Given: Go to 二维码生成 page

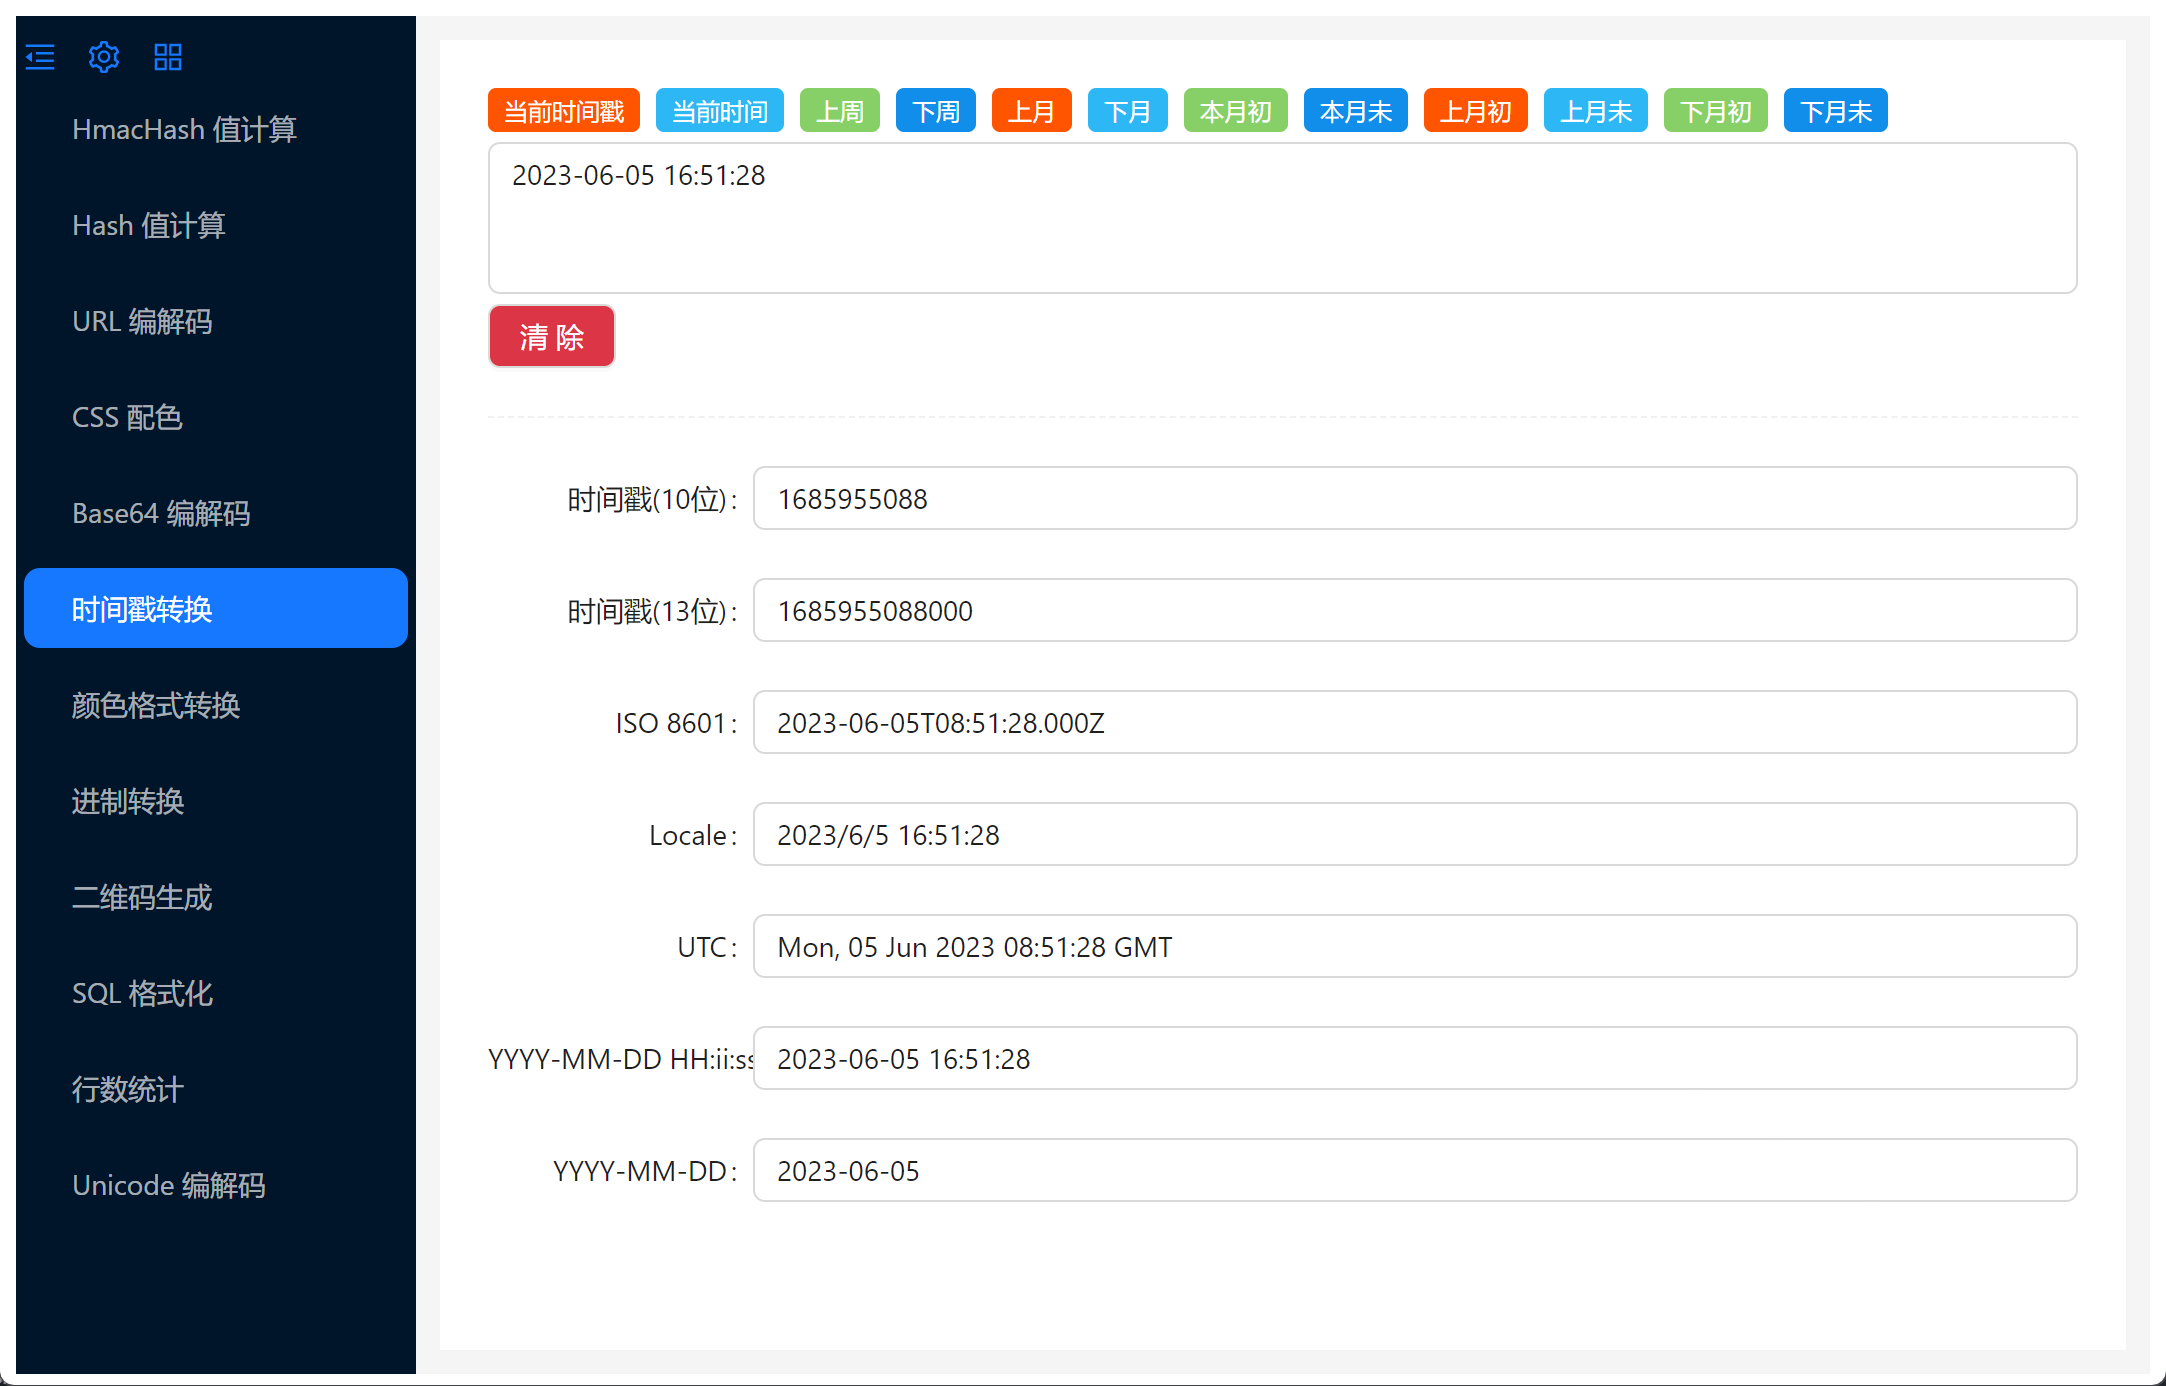Looking at the screenshot, I should pos(142,897).
